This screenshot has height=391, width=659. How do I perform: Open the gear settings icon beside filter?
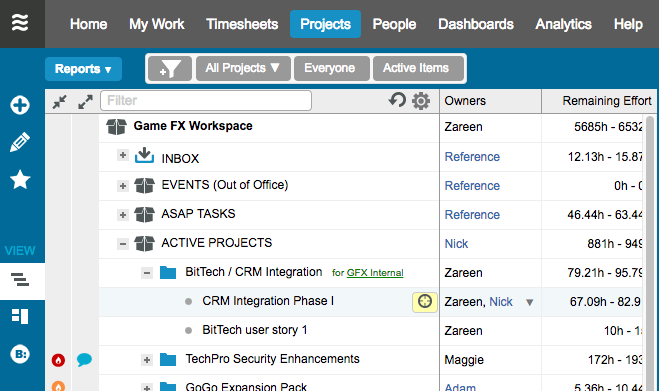point(421,101)
